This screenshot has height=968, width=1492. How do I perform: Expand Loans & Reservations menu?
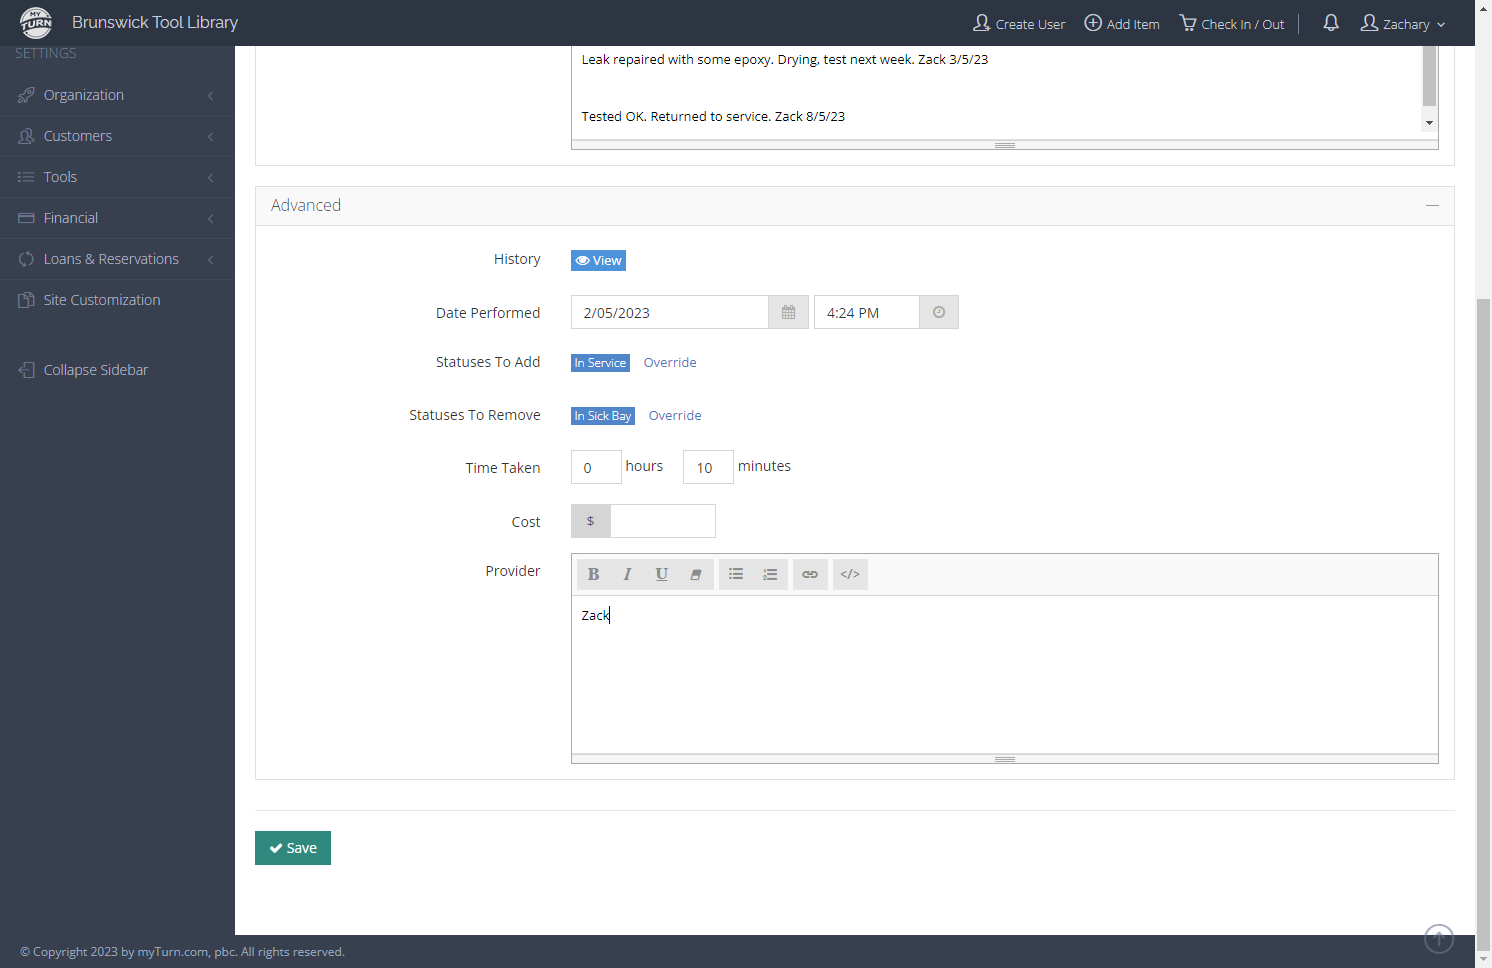[117, 259]
